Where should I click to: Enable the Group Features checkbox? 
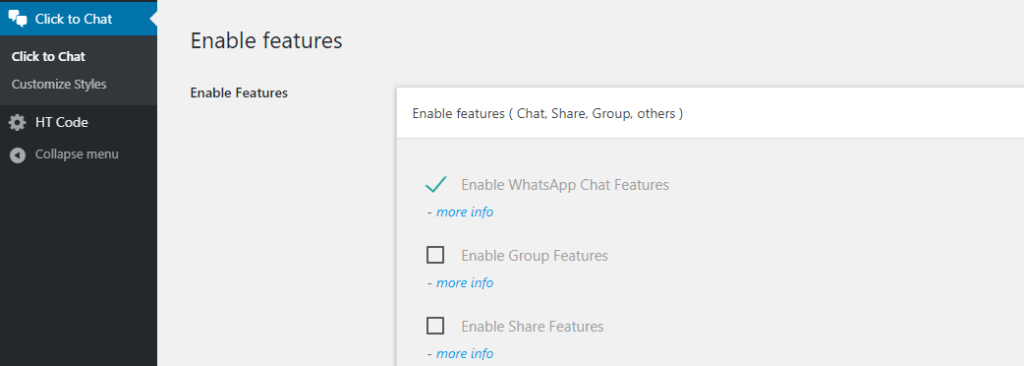point(435,255)
